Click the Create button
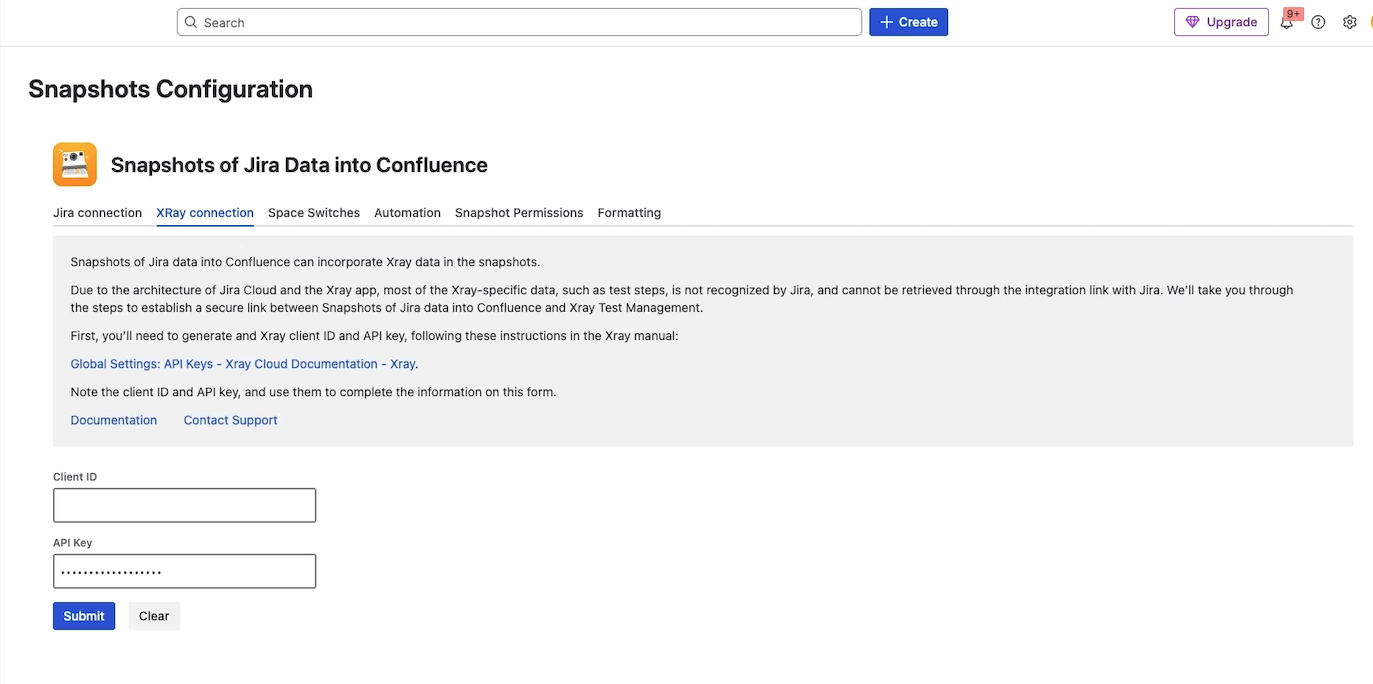Screen dimensions: 1373x684 908,22
